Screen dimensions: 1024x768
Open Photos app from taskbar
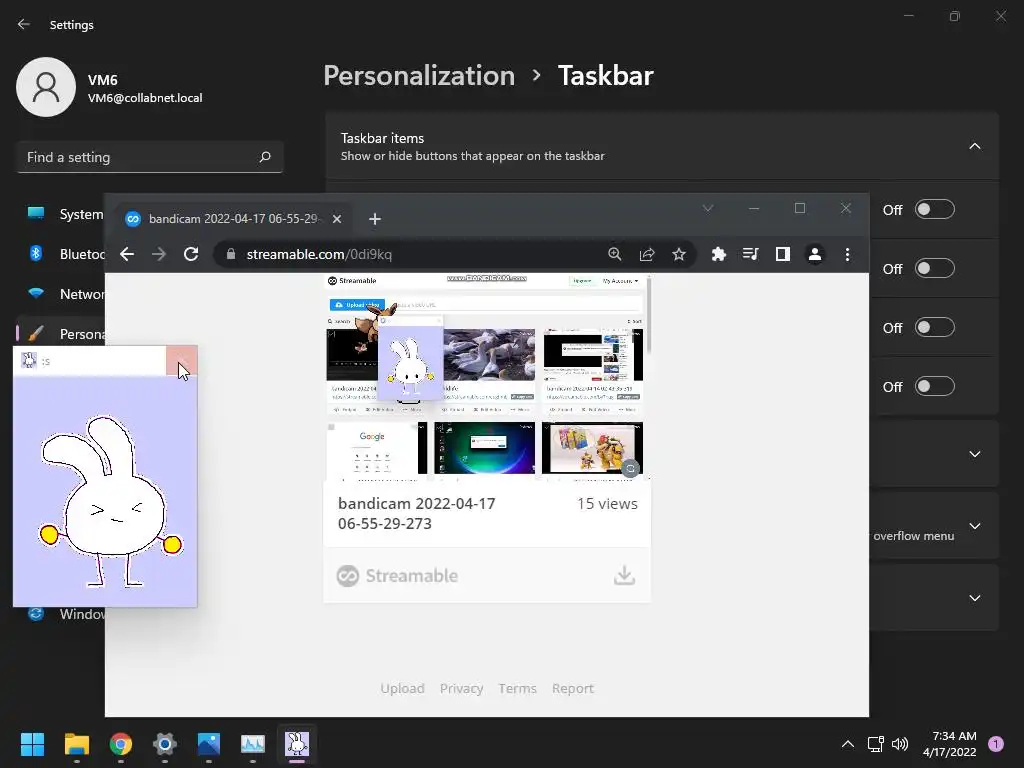coord(209,744)
